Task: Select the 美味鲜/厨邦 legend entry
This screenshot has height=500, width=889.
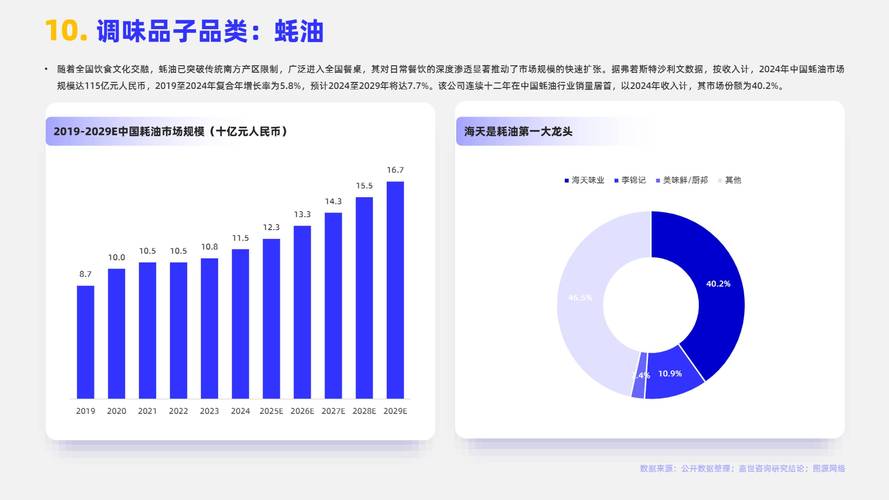Action: (x=685, y=180)
